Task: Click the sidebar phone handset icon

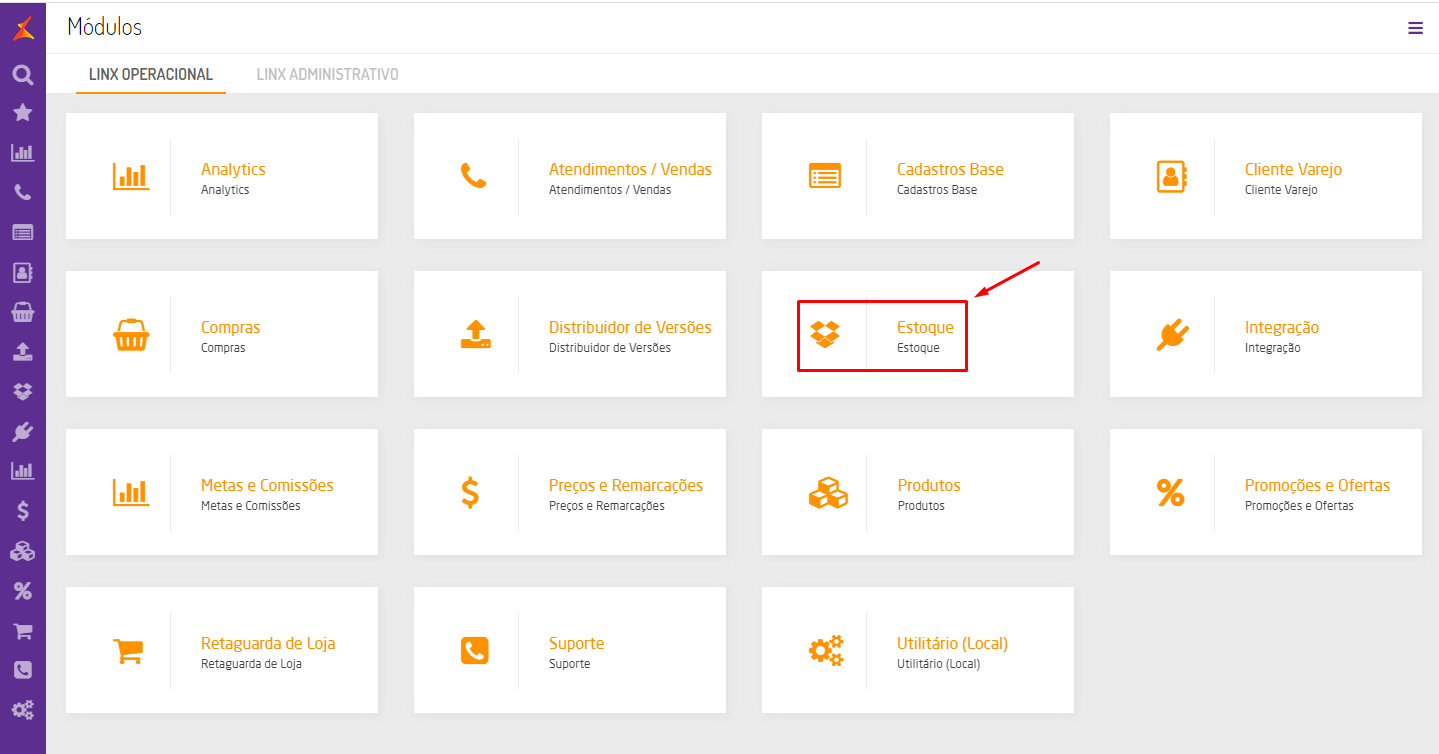Action: click(23, 193)
